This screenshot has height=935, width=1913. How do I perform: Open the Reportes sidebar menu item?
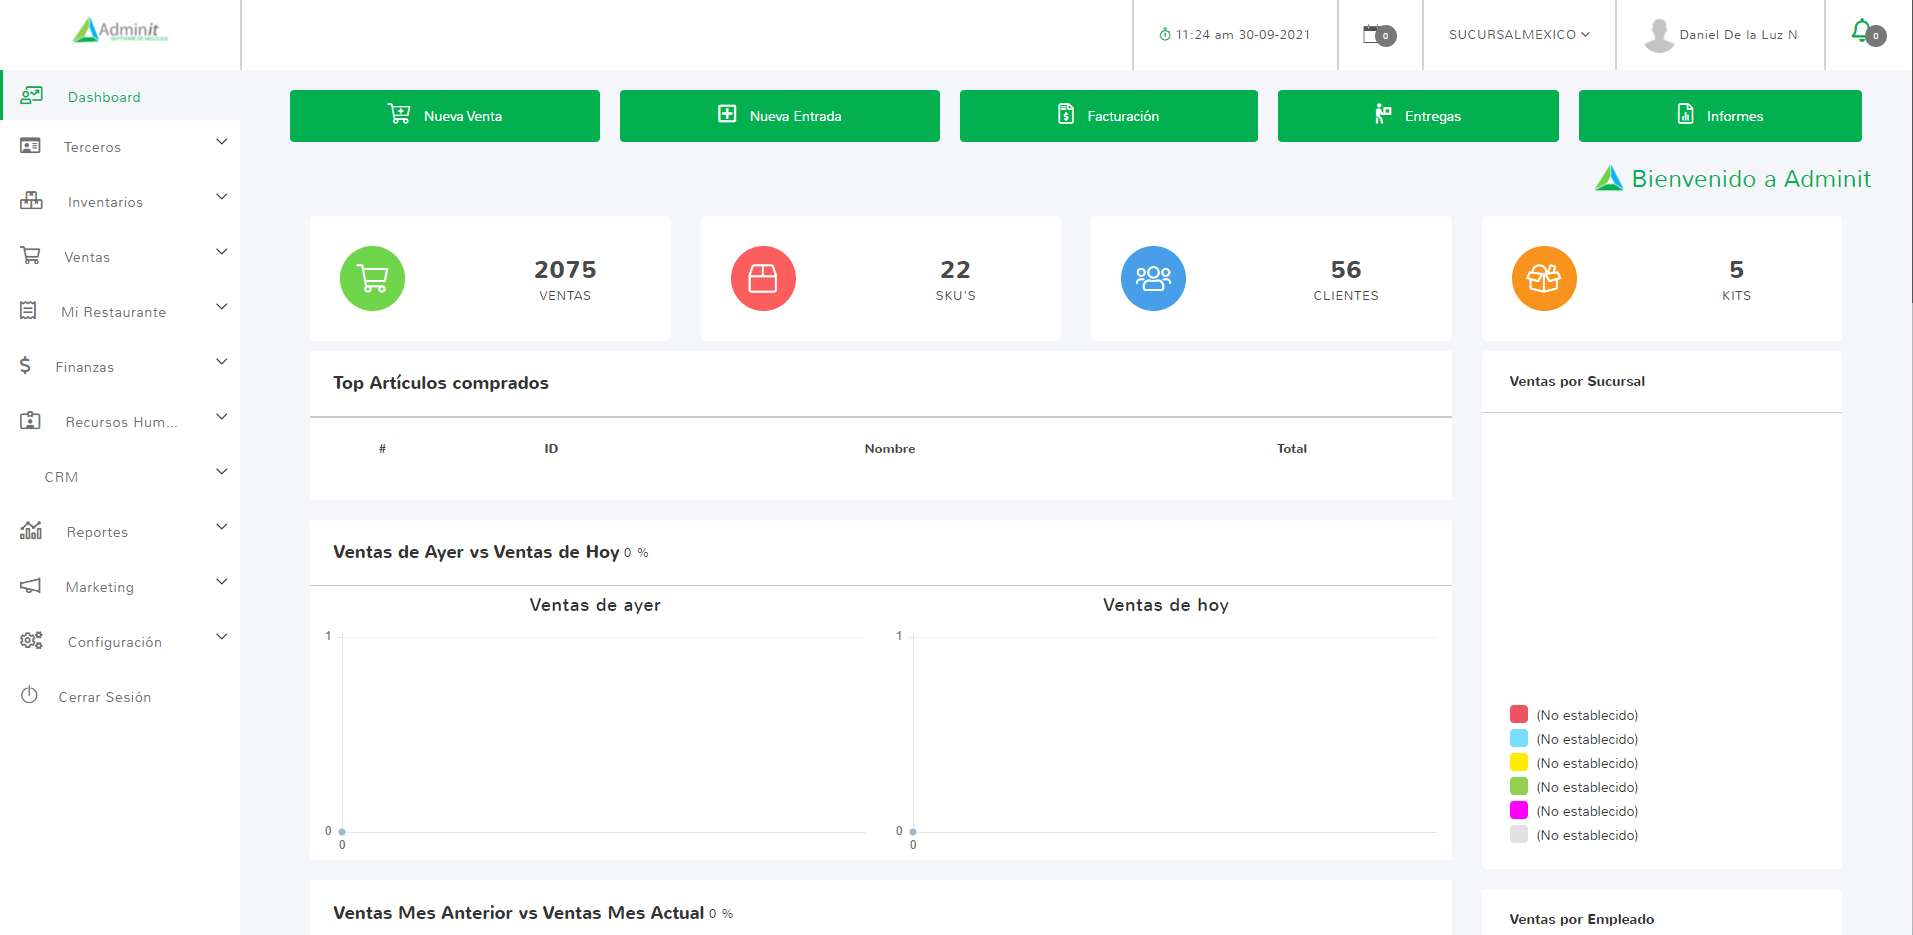tap(97, 532)
